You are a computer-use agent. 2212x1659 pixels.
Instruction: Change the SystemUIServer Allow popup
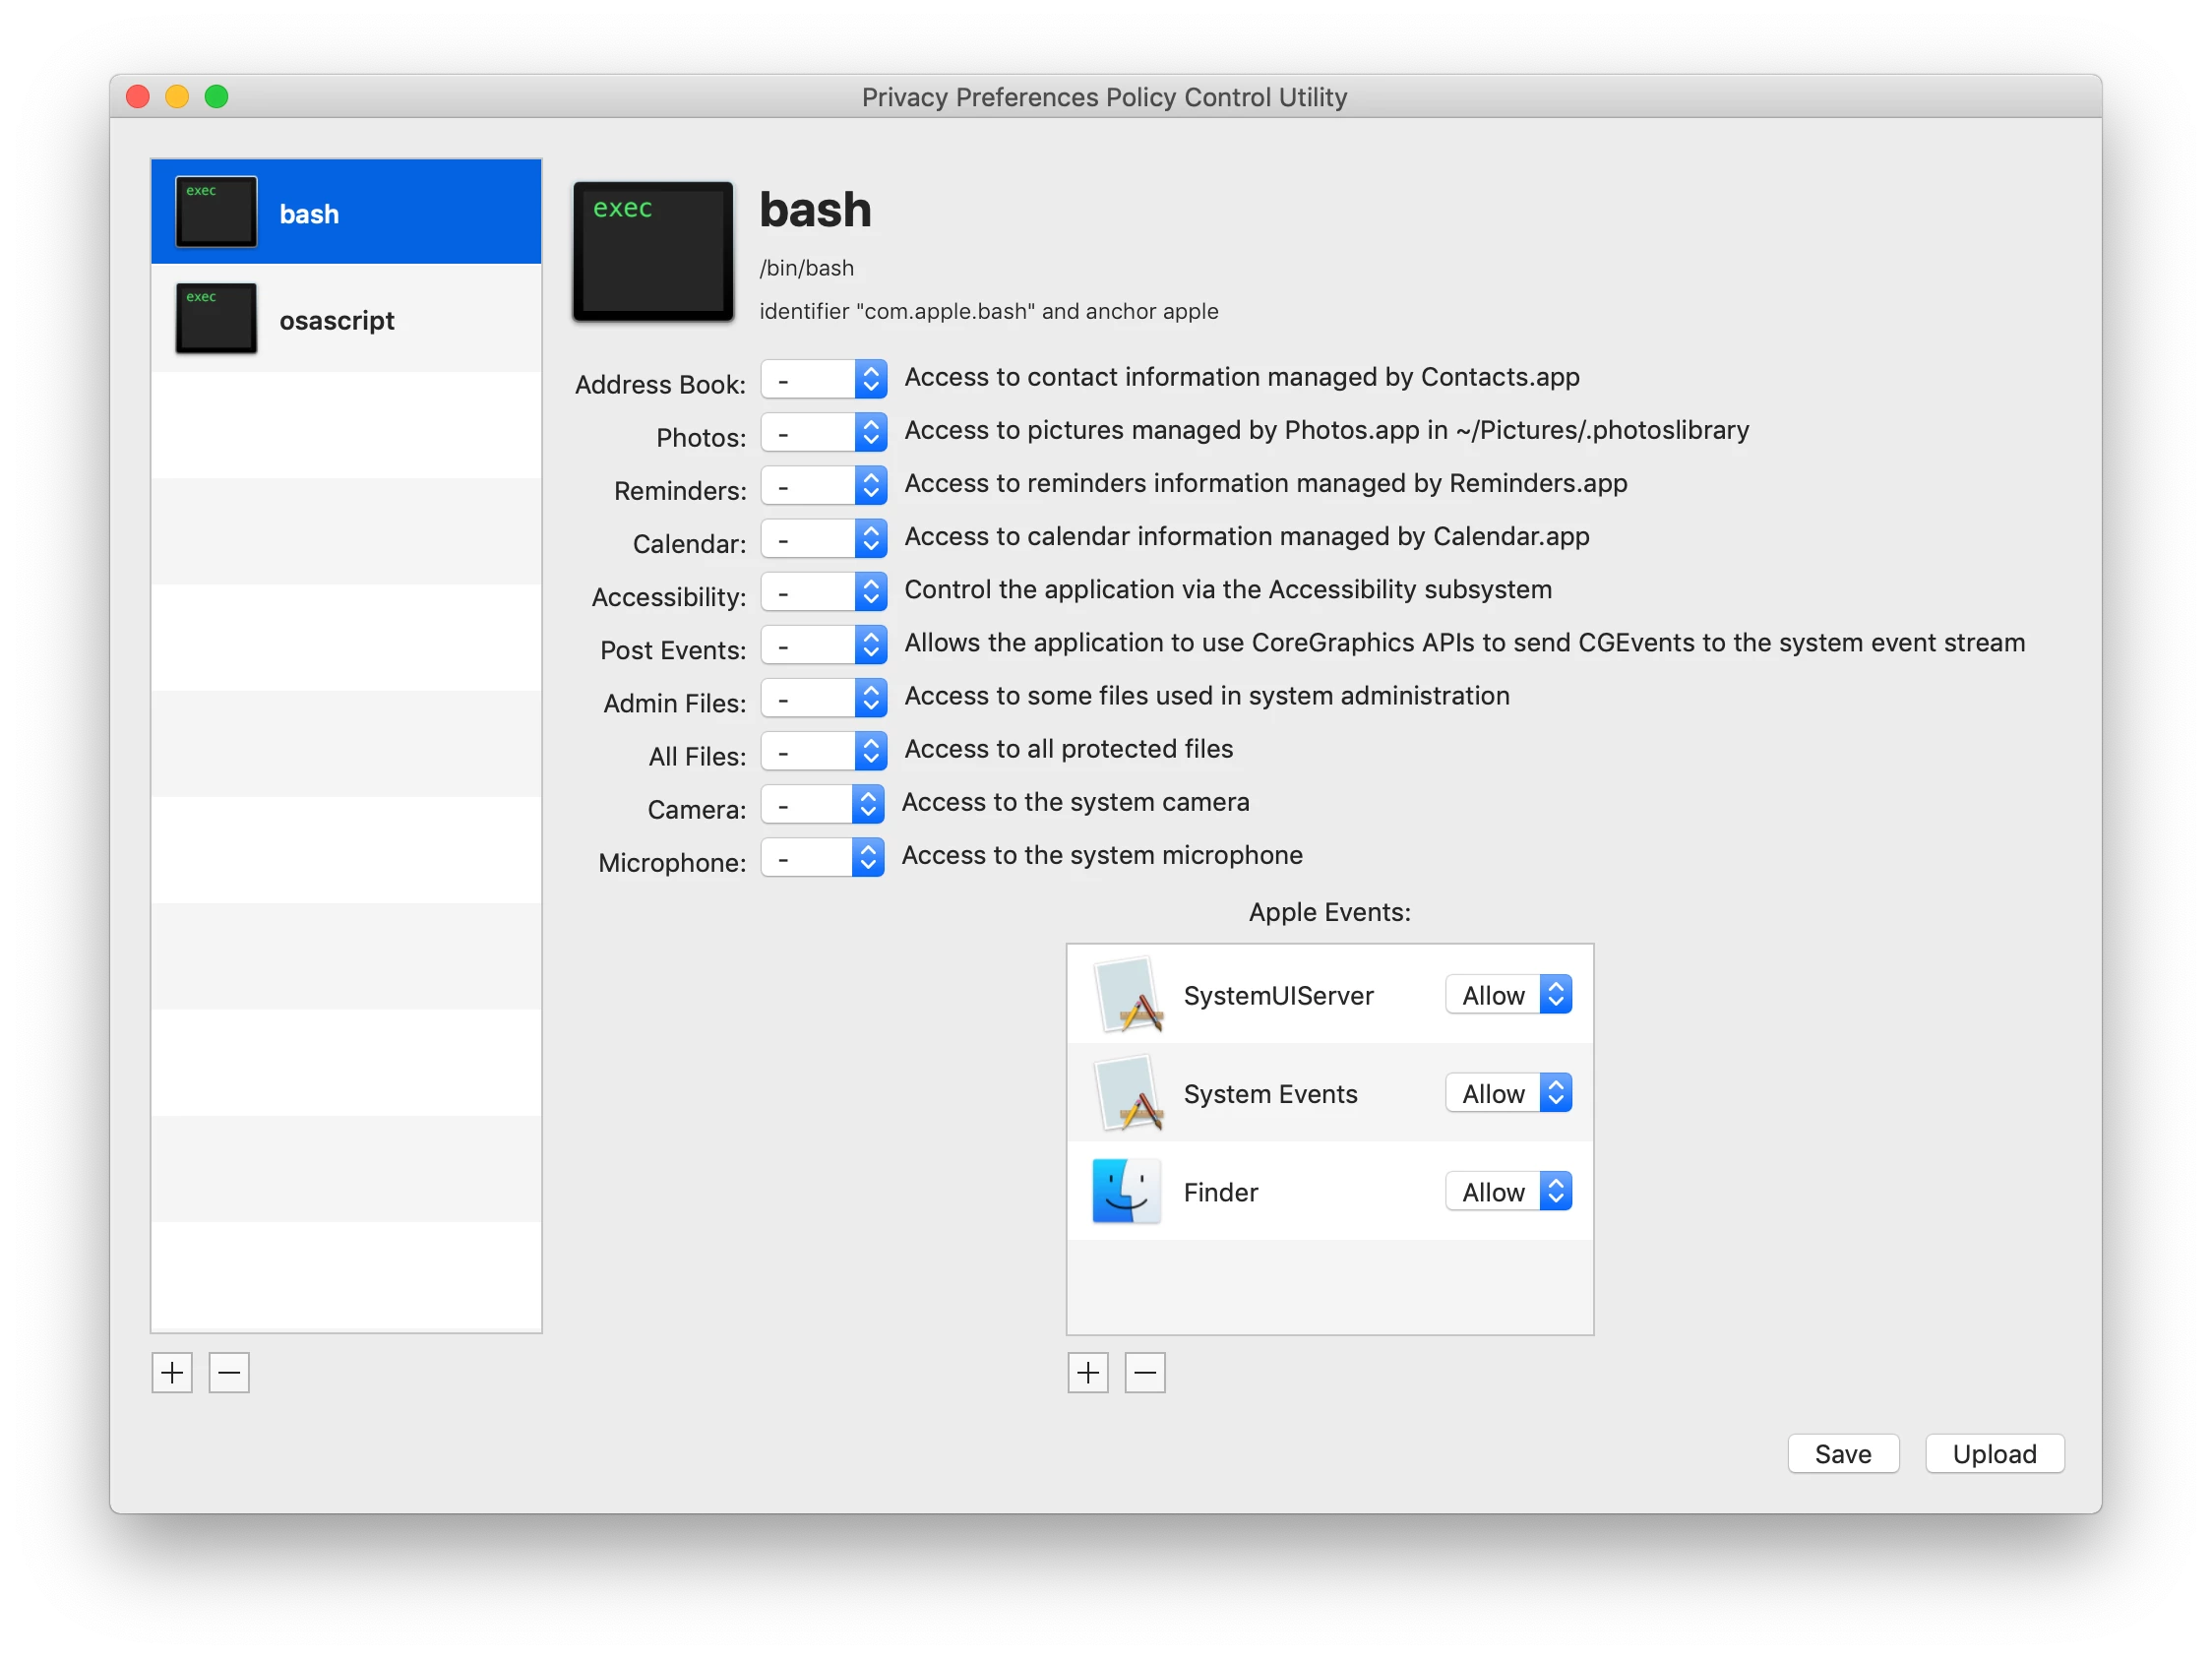(1508, 994)
